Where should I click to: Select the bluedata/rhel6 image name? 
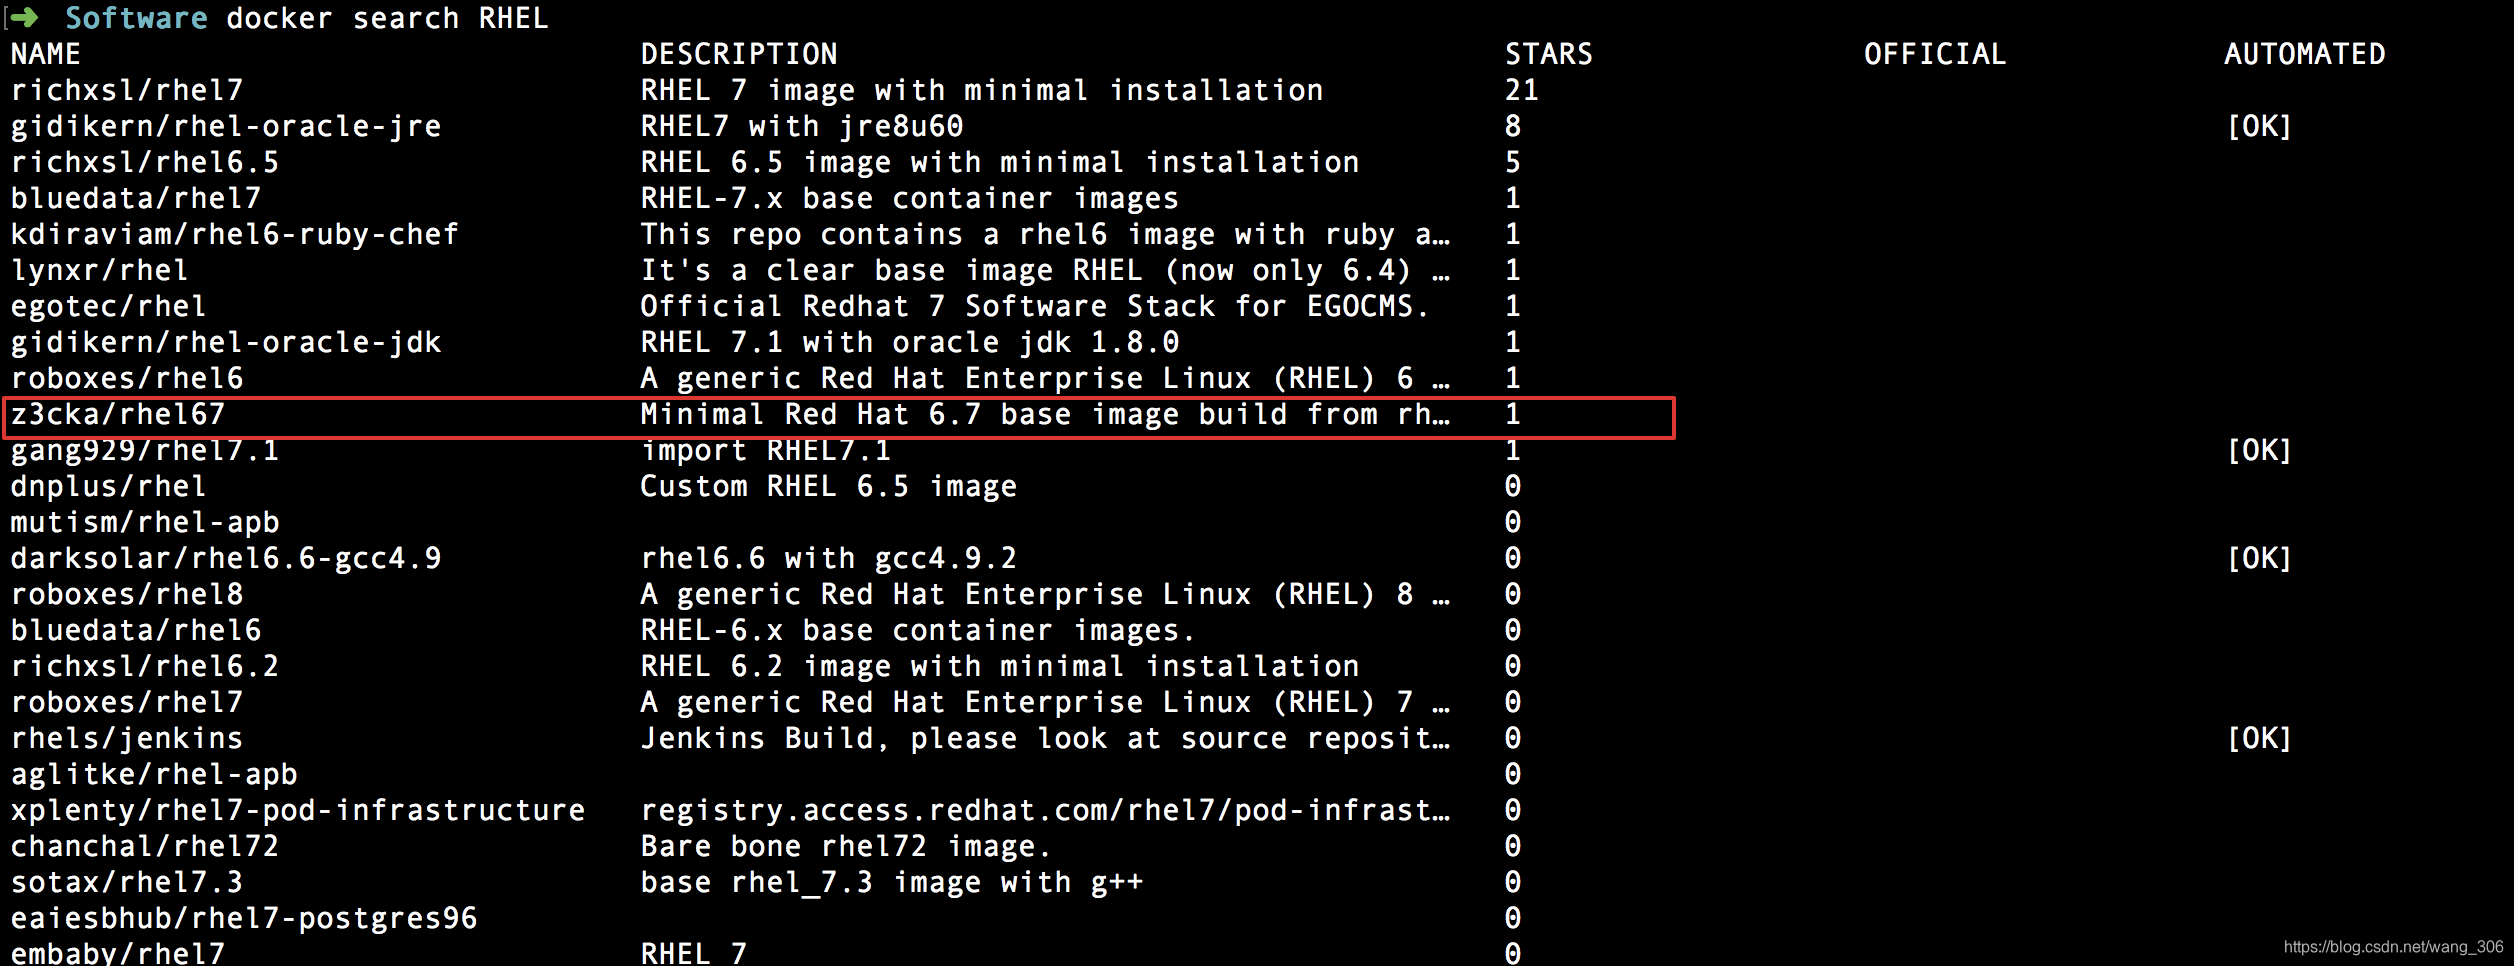click(x=136, y=630)
